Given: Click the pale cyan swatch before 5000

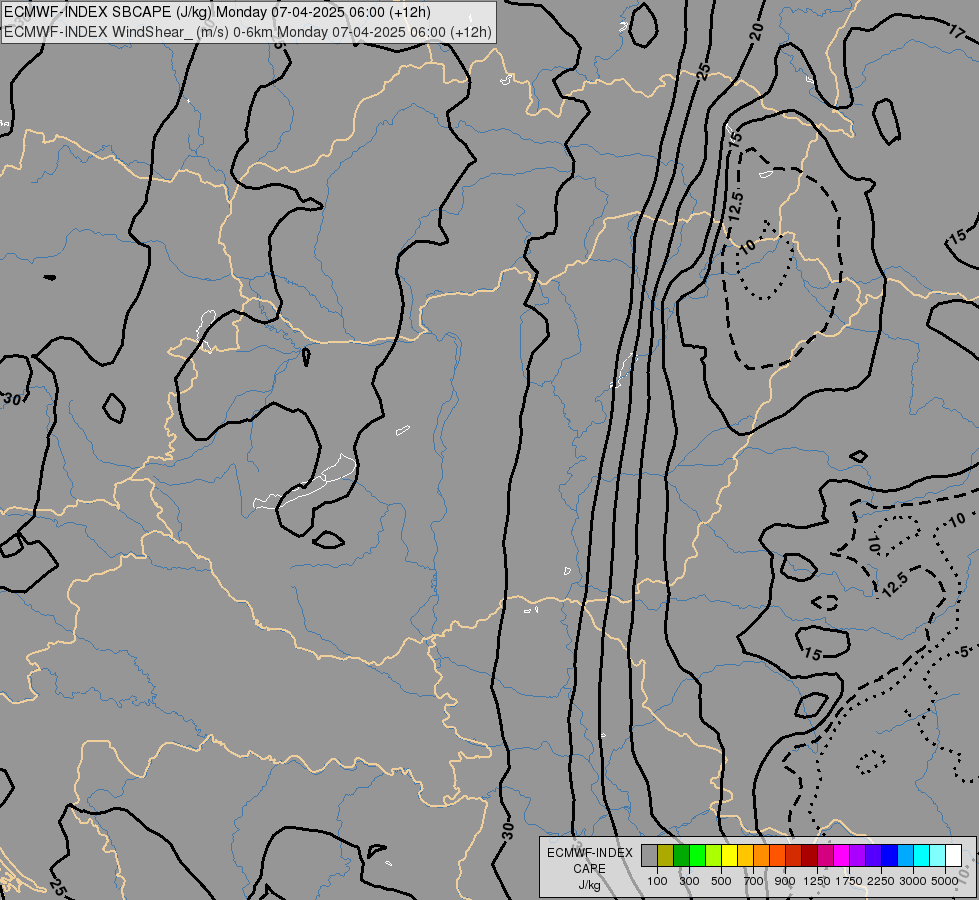Looking at the screenshot, I should [937, 856].
